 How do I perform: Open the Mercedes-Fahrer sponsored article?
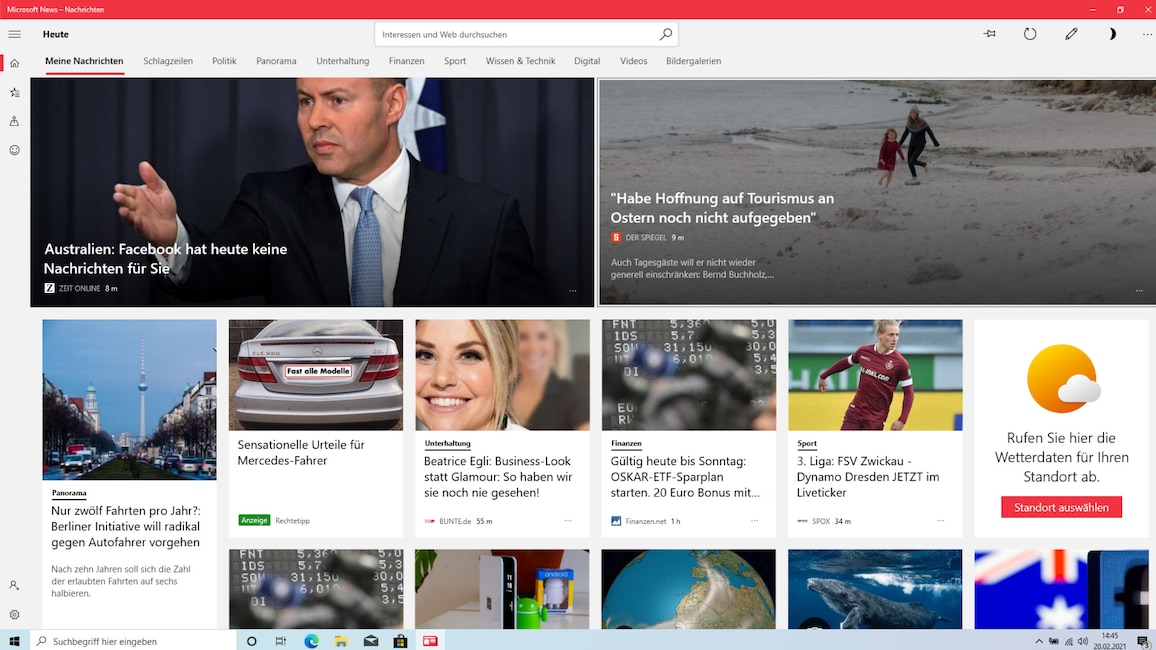301,452
